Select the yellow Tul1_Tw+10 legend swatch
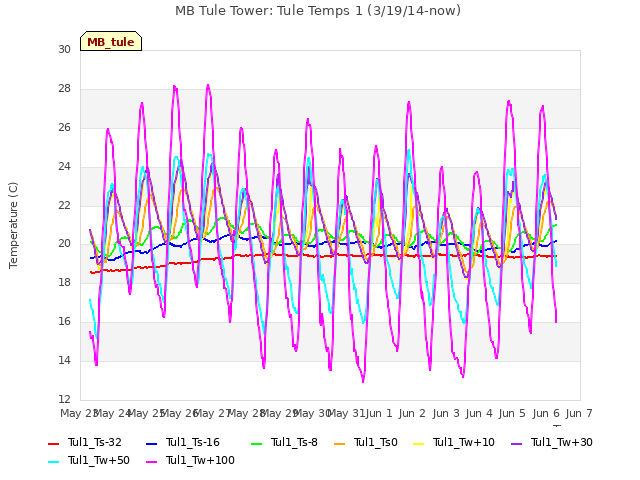 click(x=419, y=443)
